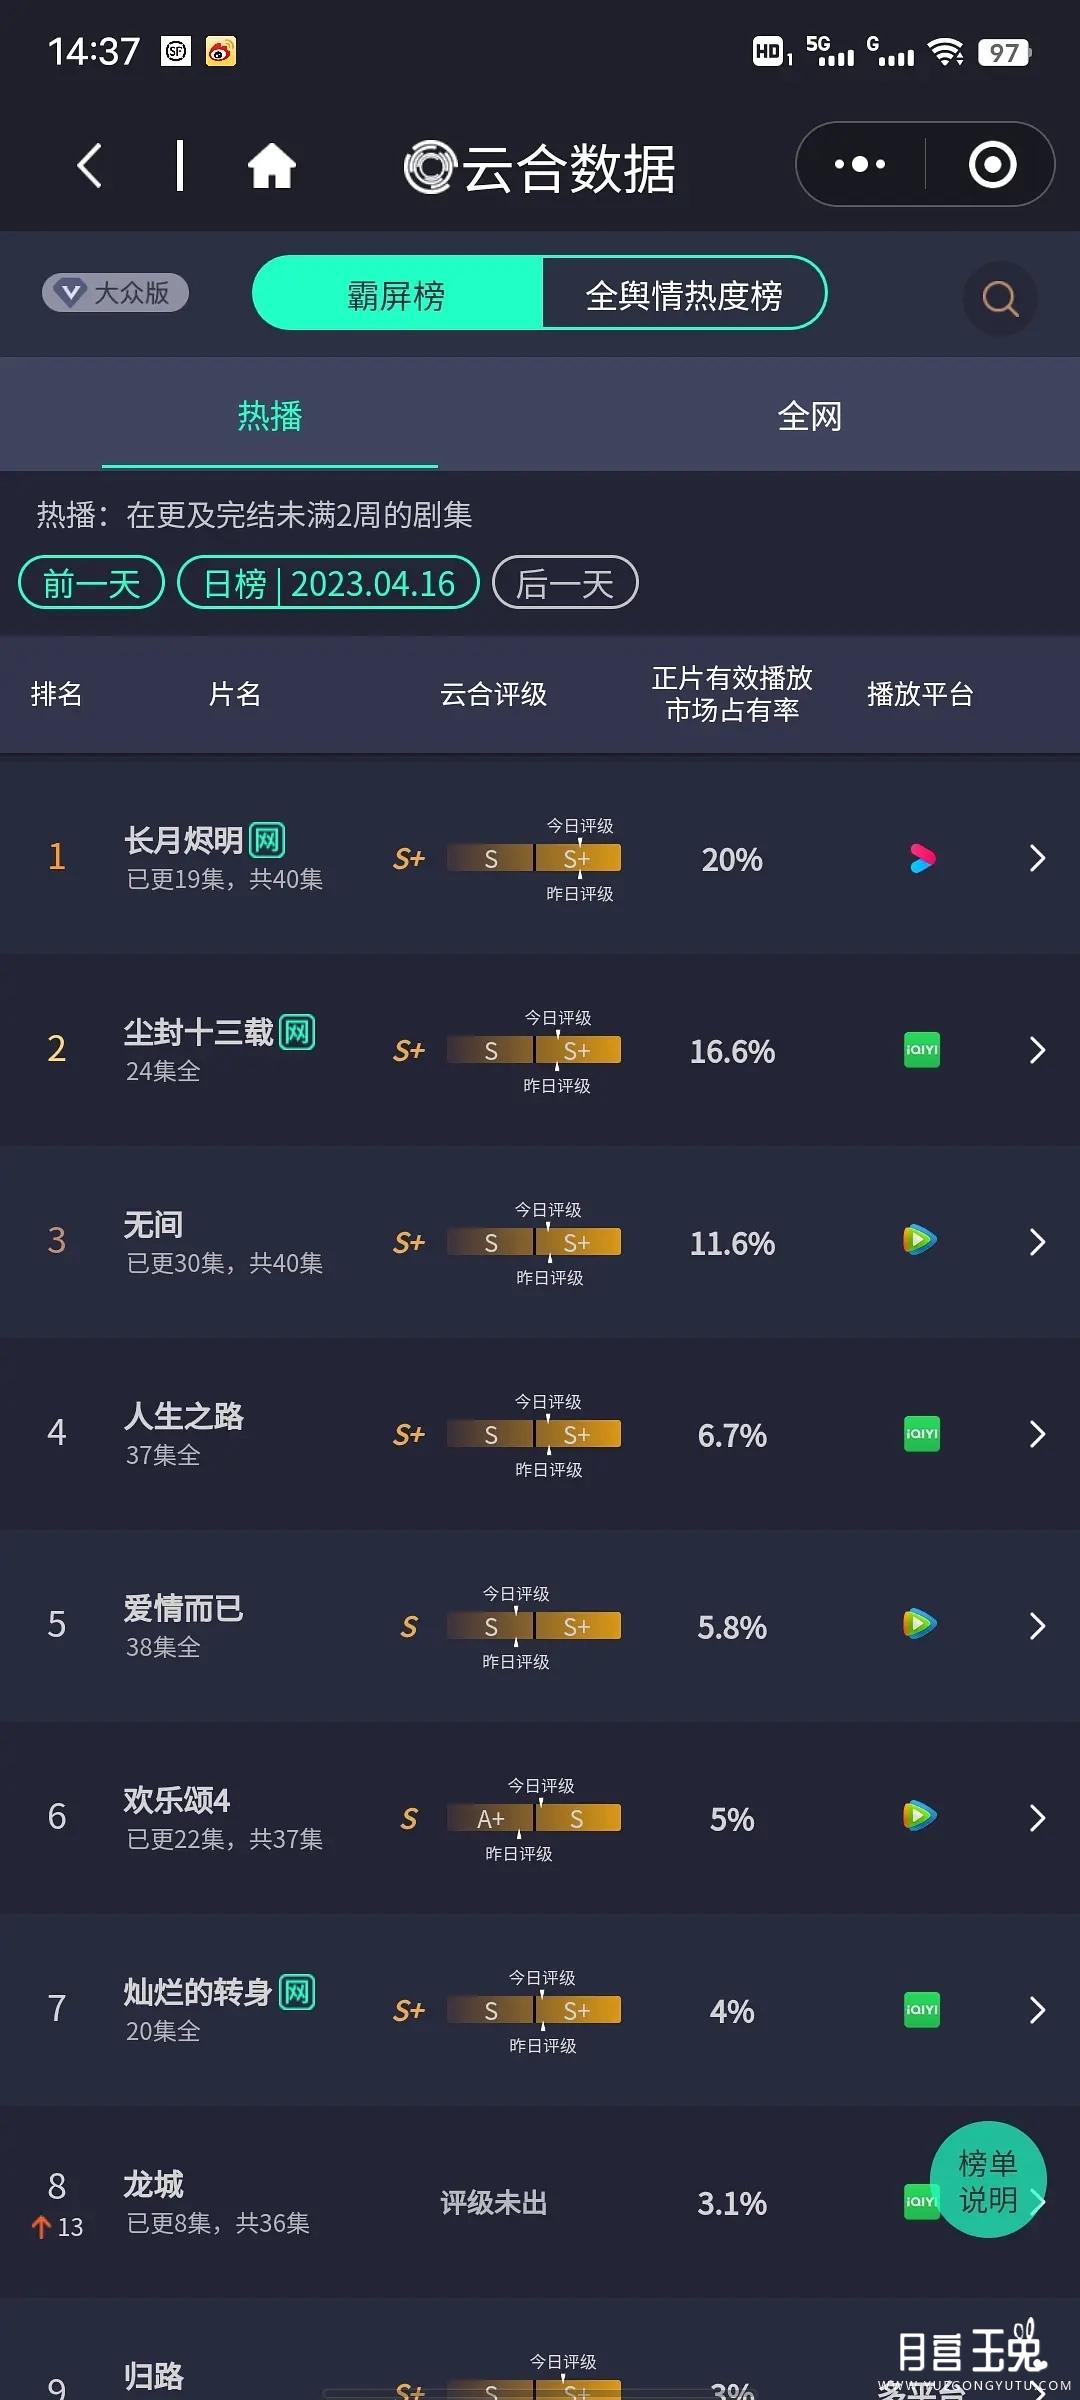Select the 全网 tab
Screen dimensions: 1080x2400
(810, 416)
